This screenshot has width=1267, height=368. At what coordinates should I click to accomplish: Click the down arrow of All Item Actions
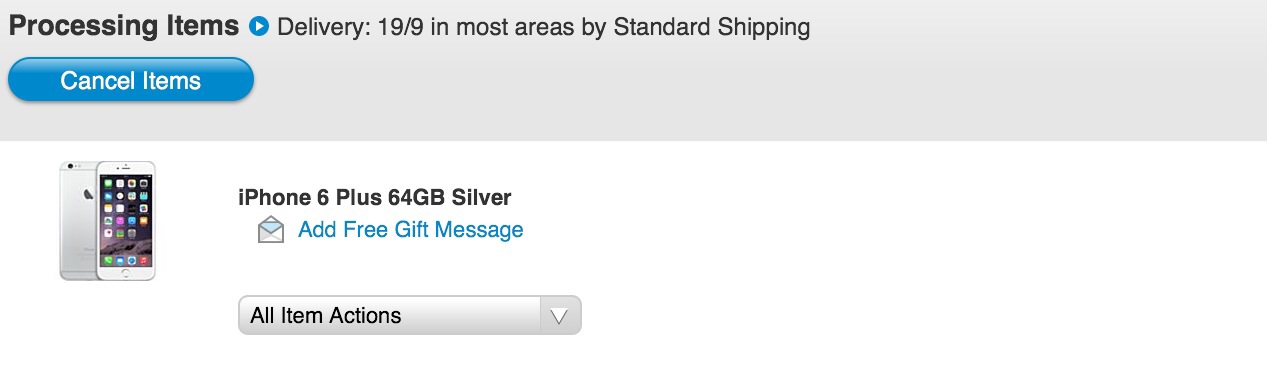(x=560, y=316)
